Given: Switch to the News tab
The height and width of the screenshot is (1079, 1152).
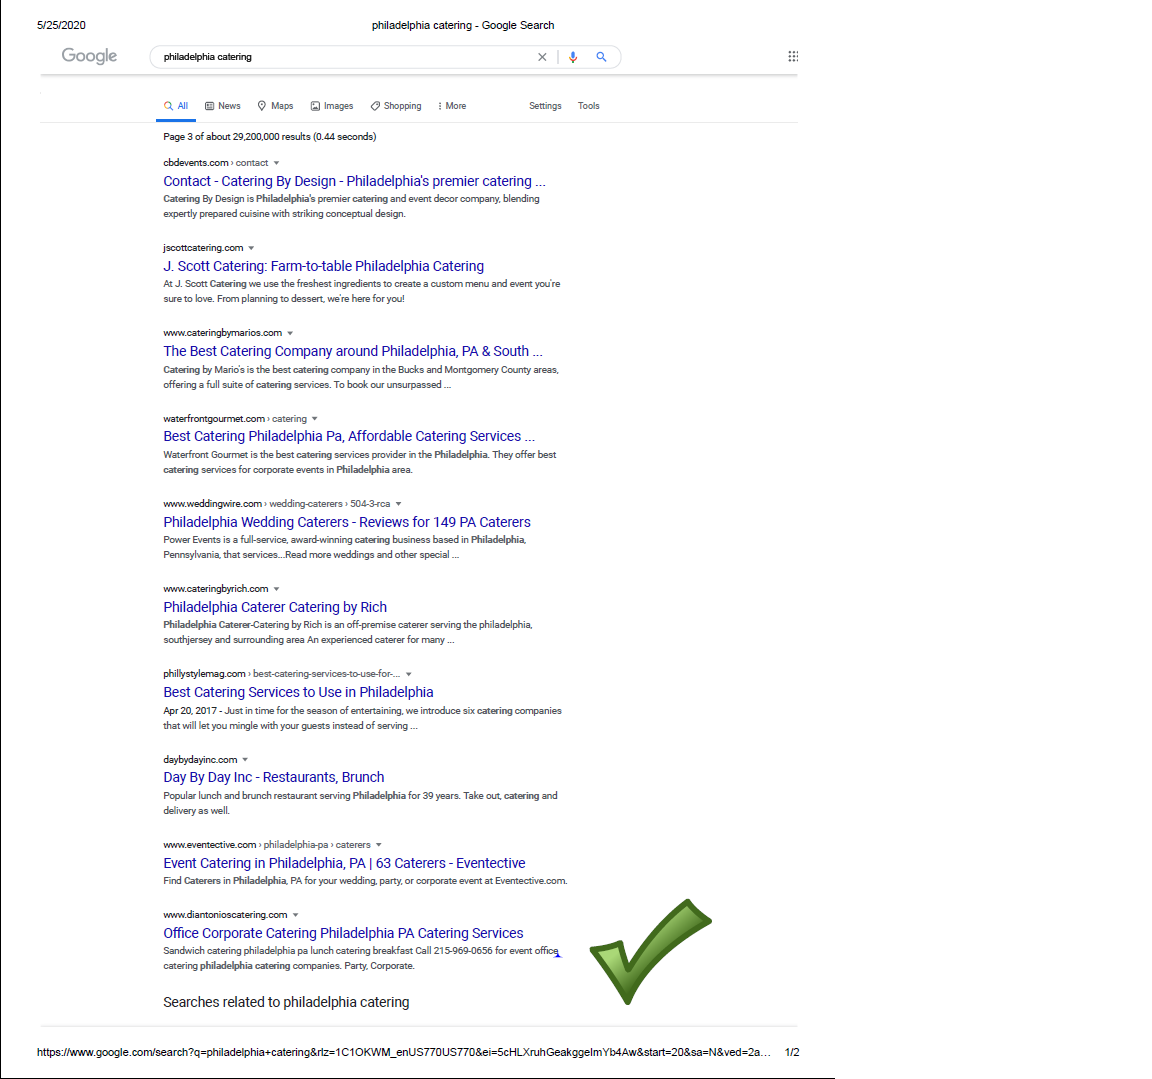Looking at the screenshot, I should [x=223, y=106].
